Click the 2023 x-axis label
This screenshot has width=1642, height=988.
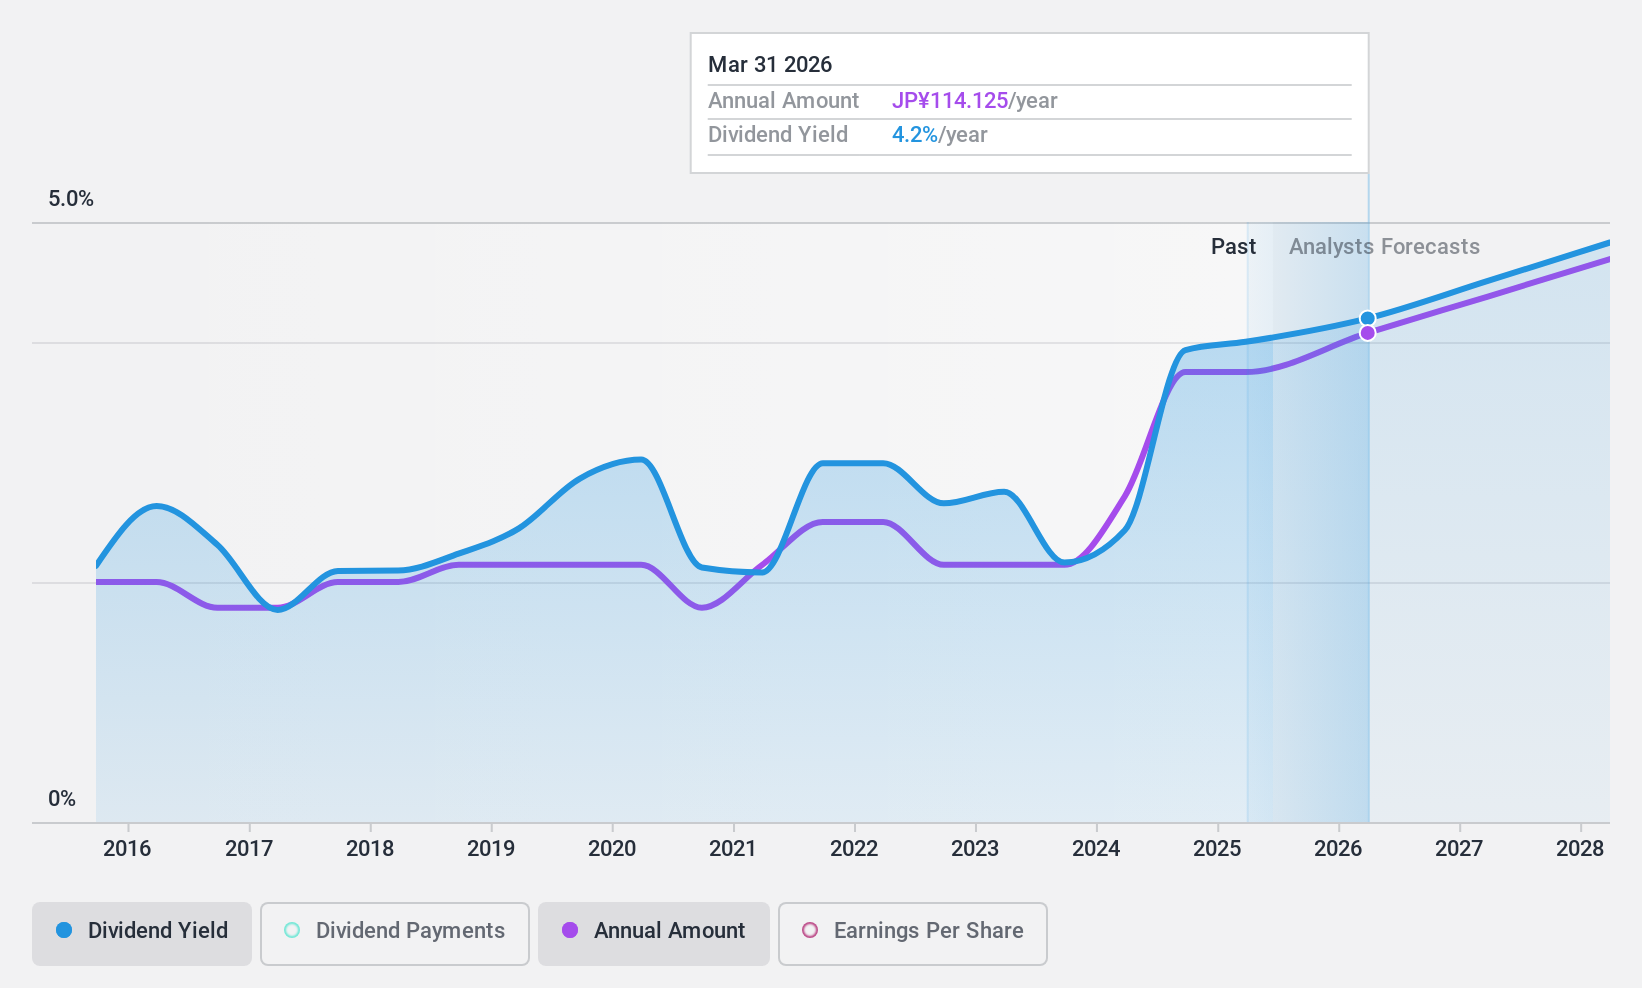(x=975, y=849)
